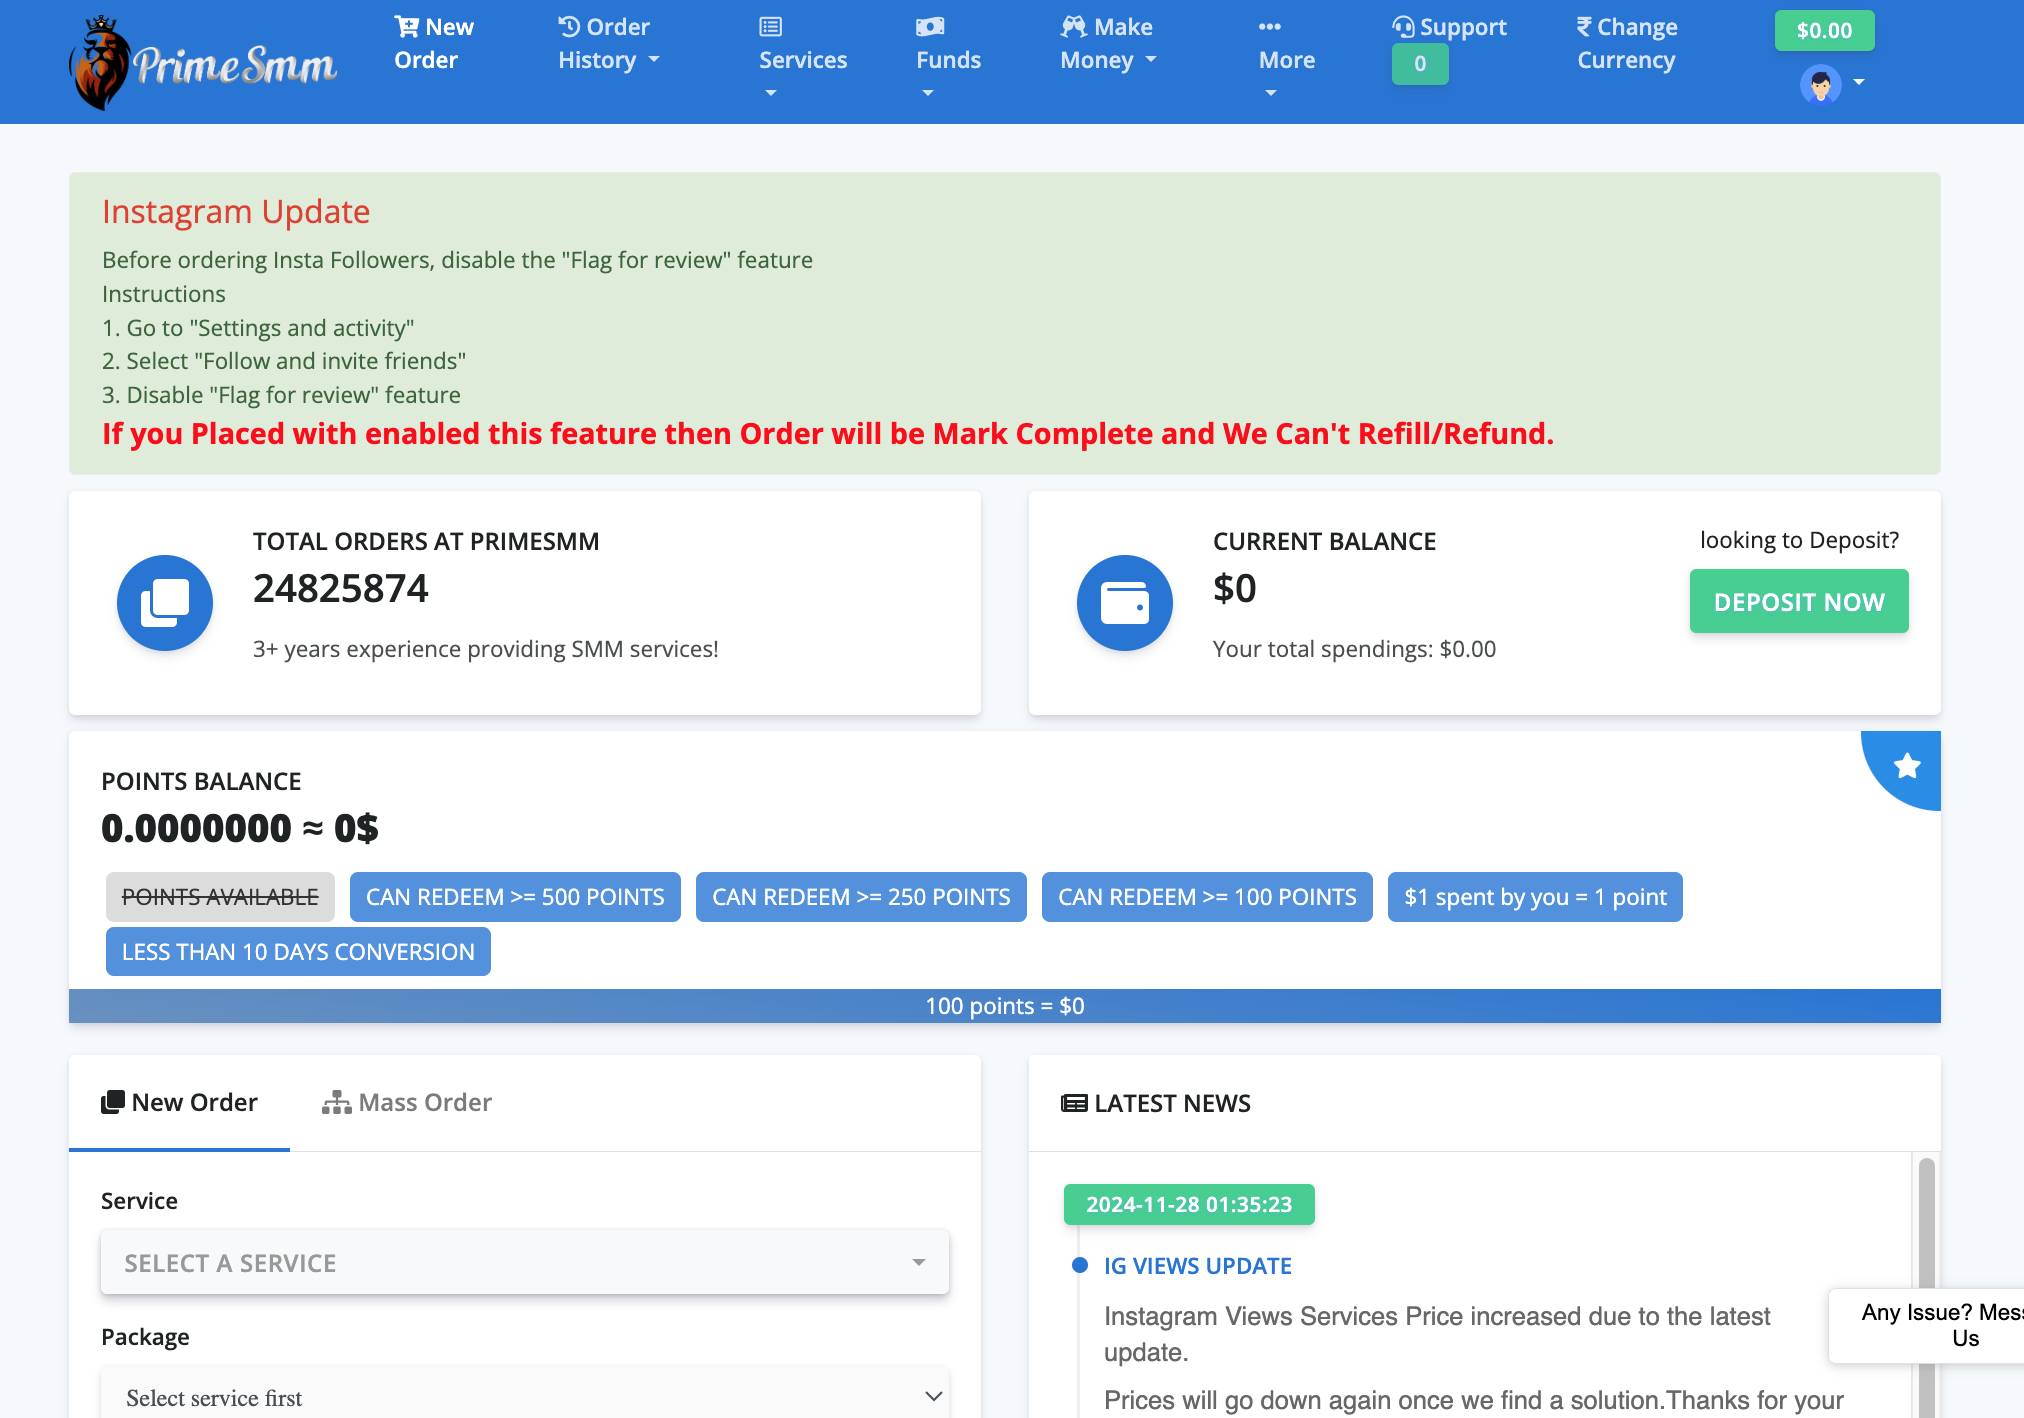This screenshot has height=1418, width=2024.
Task: Click the user avatar icon
Action: click(1820, 84)
